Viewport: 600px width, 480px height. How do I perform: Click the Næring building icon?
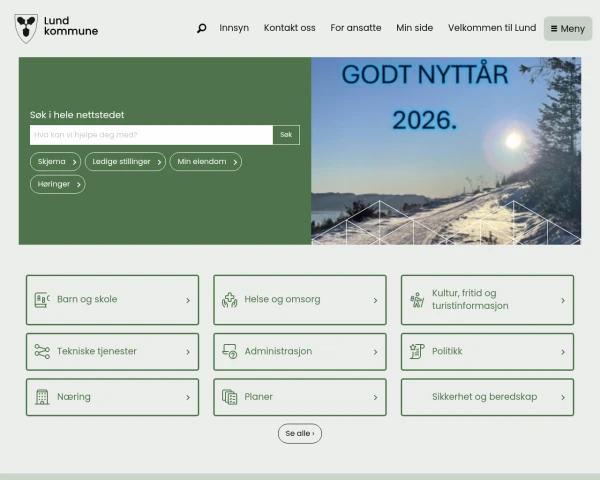click(x=42, y=397)
